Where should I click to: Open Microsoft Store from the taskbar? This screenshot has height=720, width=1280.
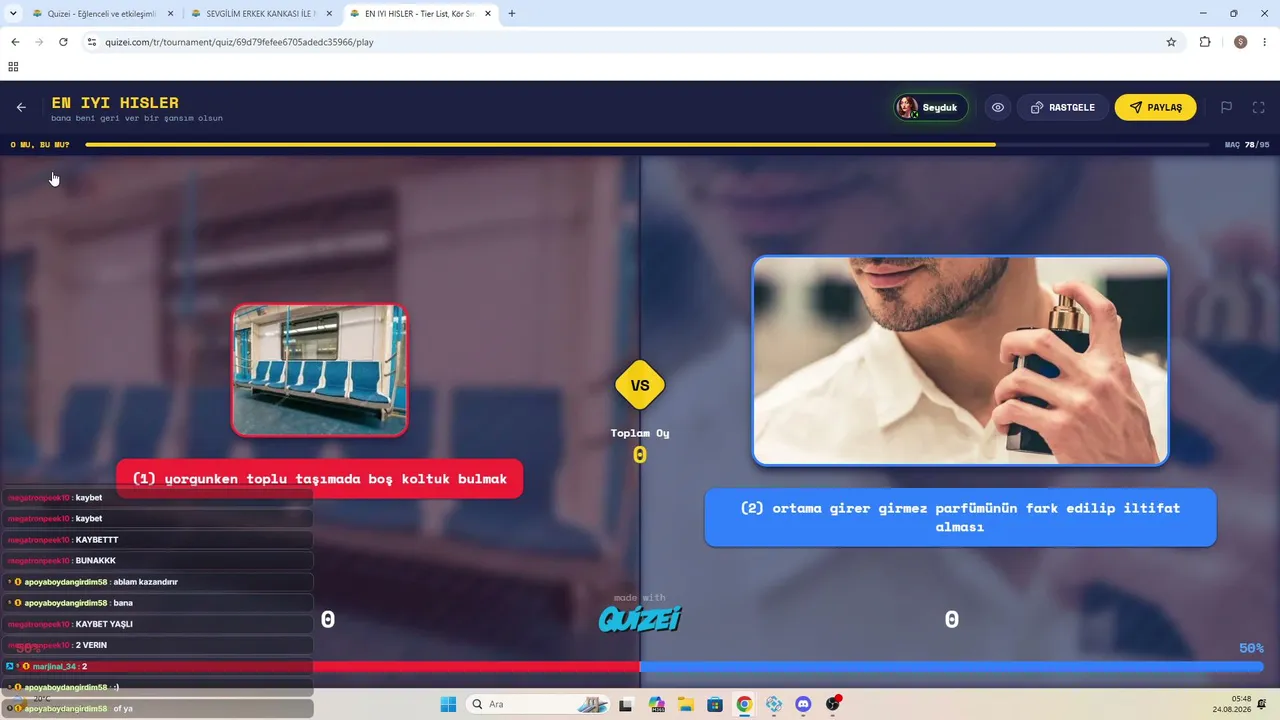pyautogui.click(x=715, y=704)
